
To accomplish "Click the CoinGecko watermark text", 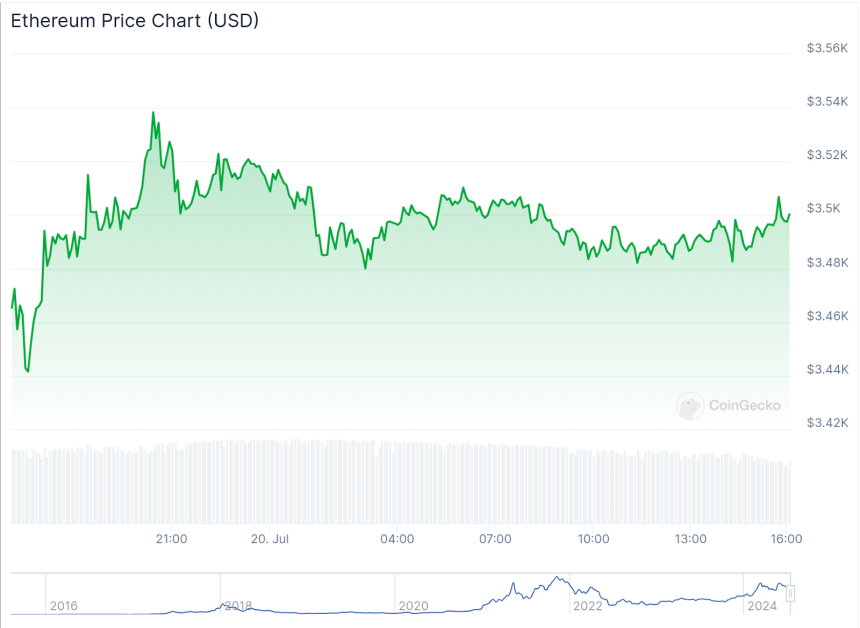I will pos(744,405).
